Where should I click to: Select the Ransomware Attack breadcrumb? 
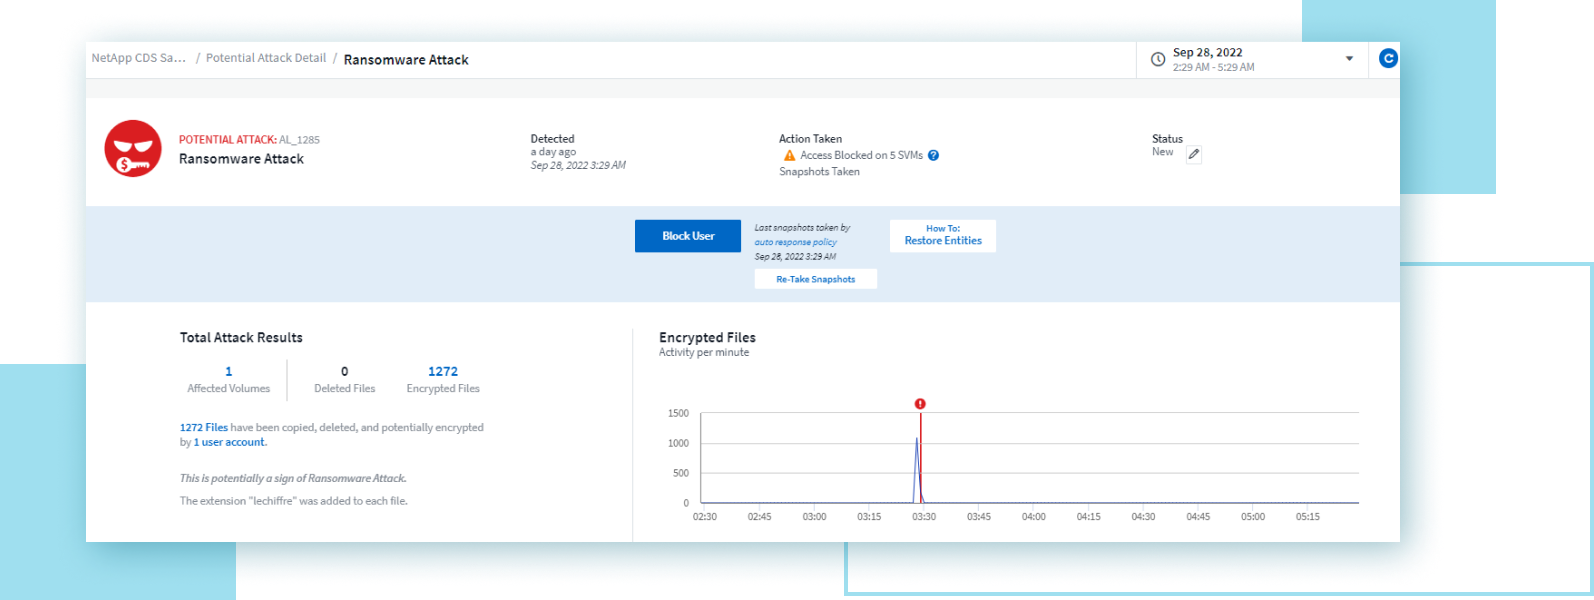tap(406, 60)
